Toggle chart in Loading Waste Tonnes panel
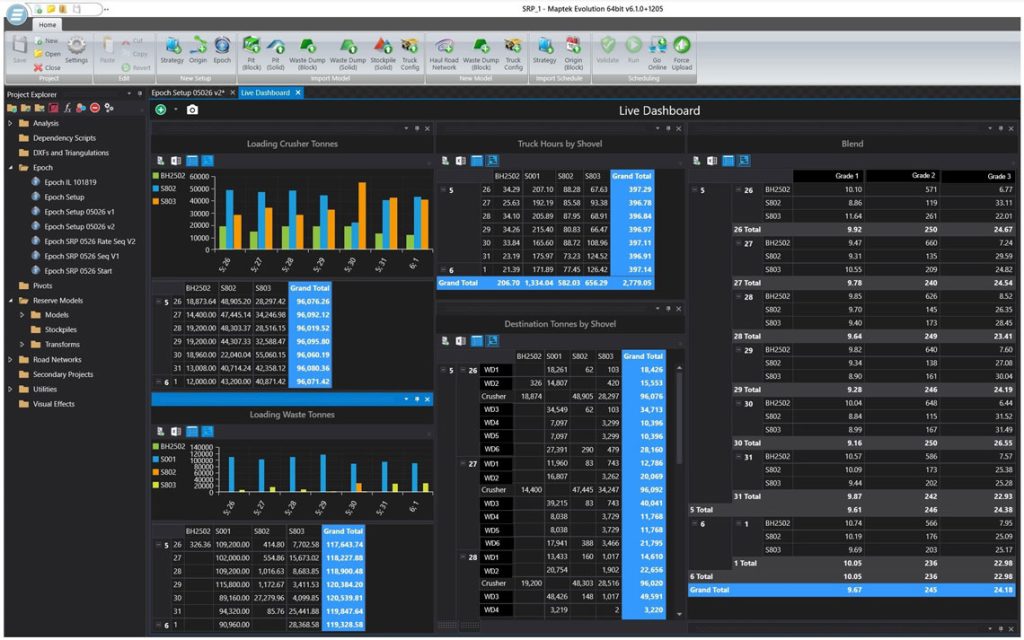 point(207,431)
